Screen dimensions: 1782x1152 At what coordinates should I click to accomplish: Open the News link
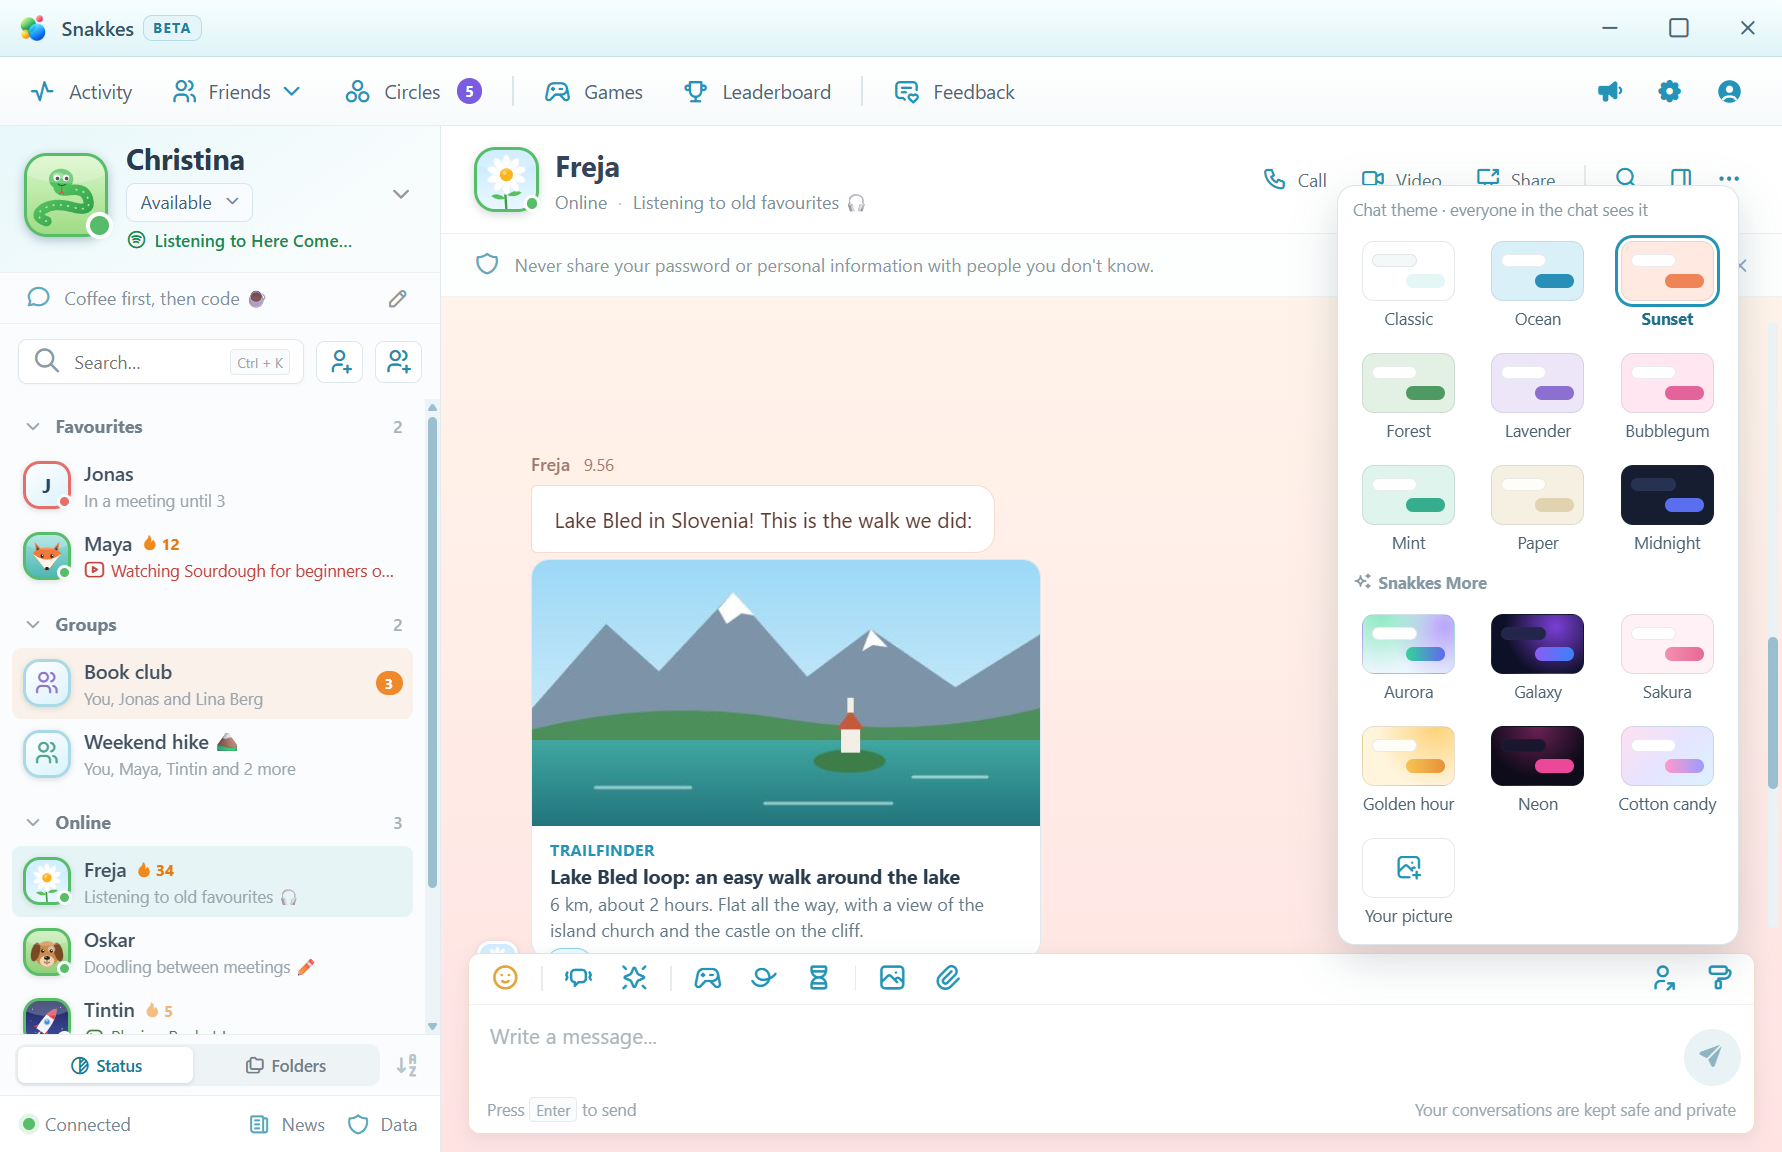click(288, 1125)
